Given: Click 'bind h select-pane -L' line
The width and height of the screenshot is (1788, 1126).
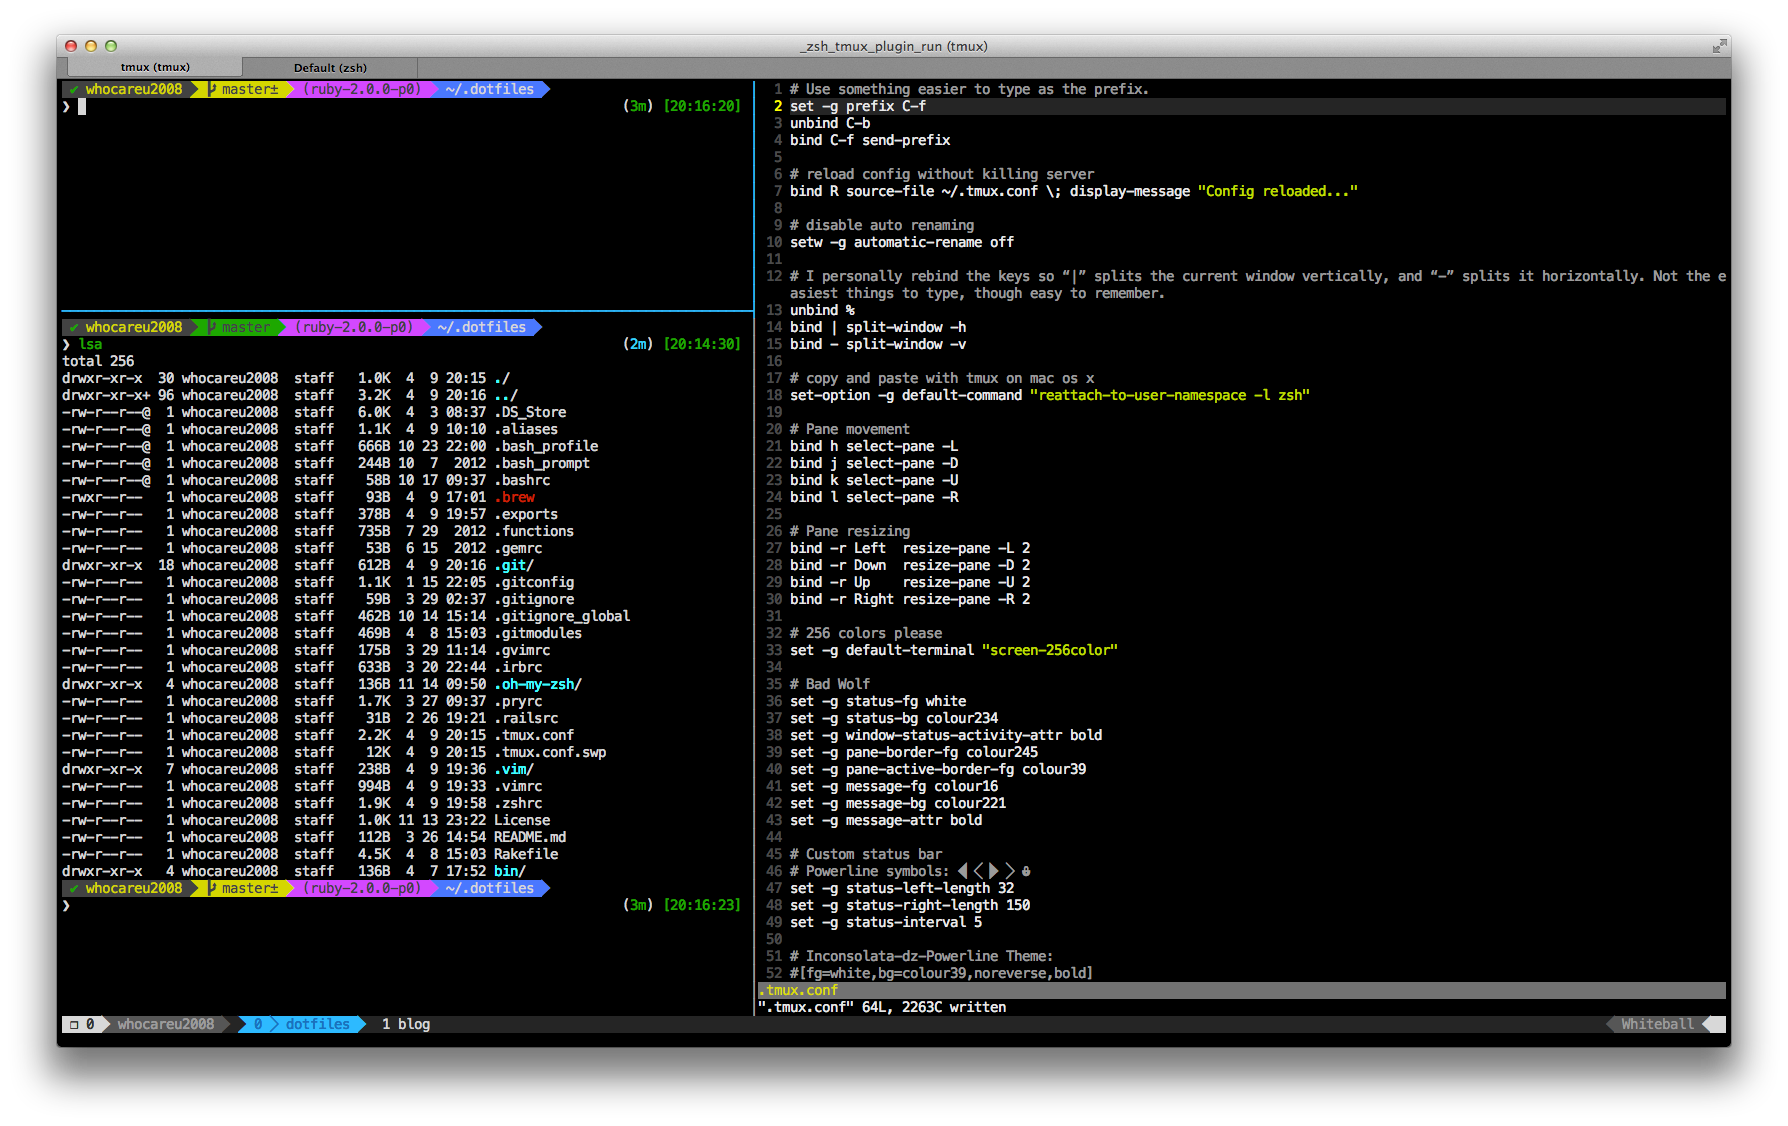Looking at the screenshot, I should 874,446.
